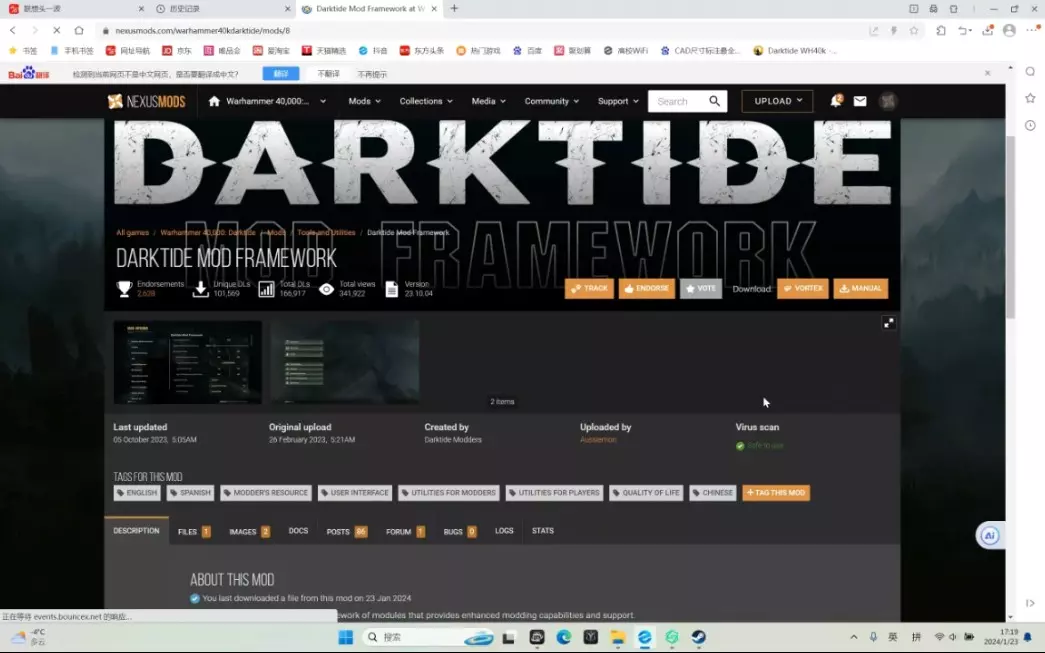Expand the Collections menu
1045x653 pixels.
pyautogui.click(x=426, y=101)
